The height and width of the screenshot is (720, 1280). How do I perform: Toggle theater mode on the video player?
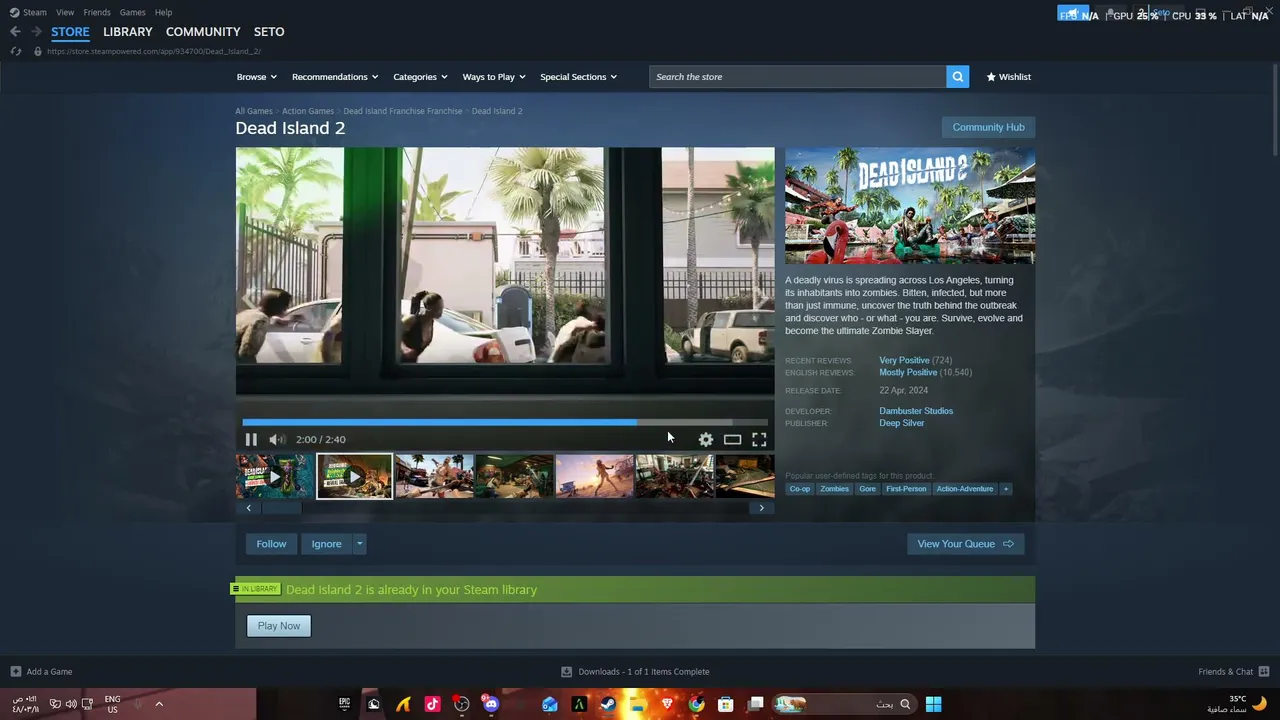coord(732,439)
